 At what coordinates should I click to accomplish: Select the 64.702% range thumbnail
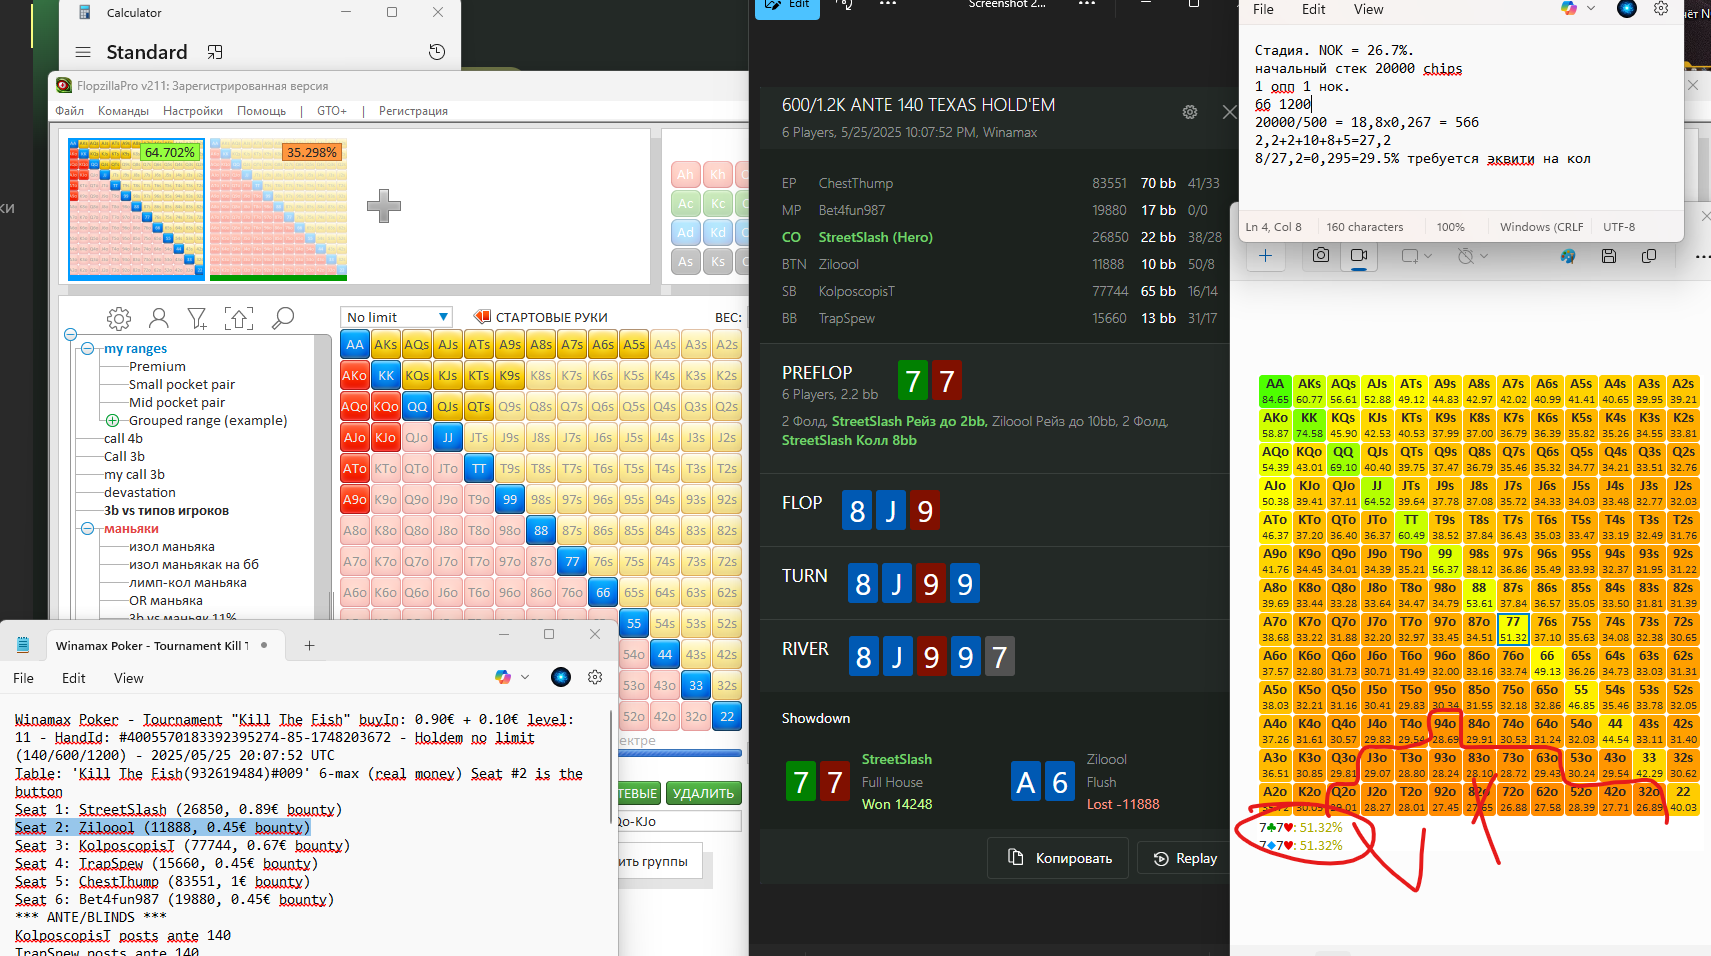[x=136, y=209]
